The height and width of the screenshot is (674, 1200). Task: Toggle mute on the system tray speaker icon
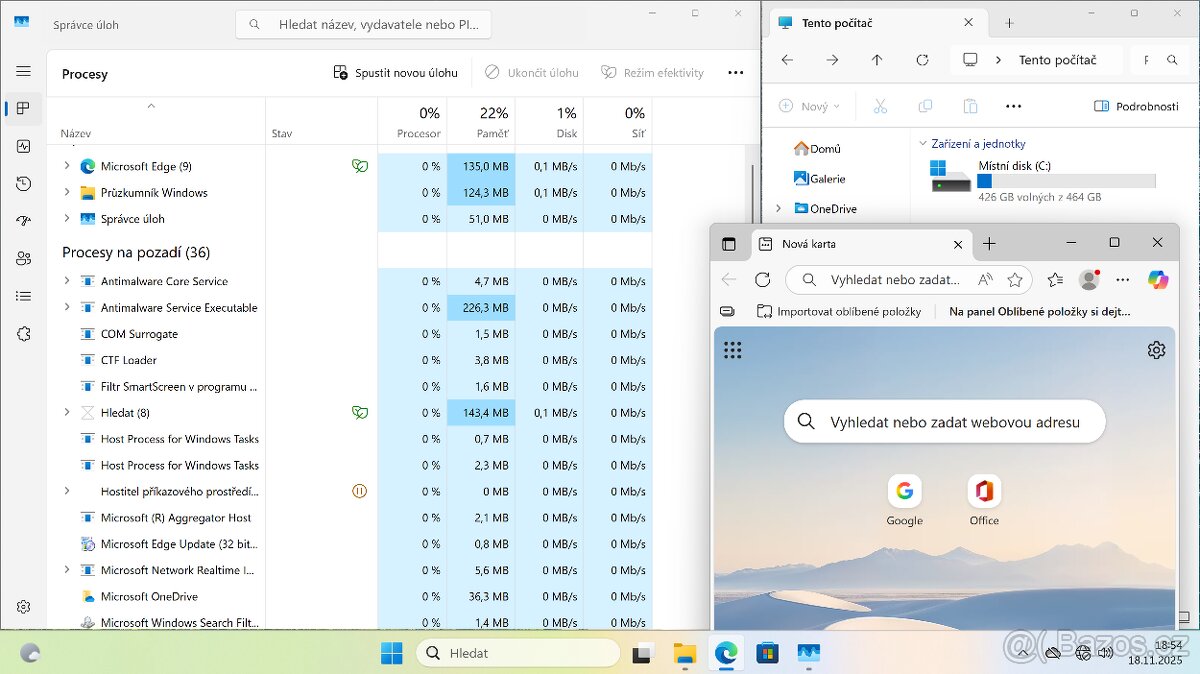[1106, 653]
